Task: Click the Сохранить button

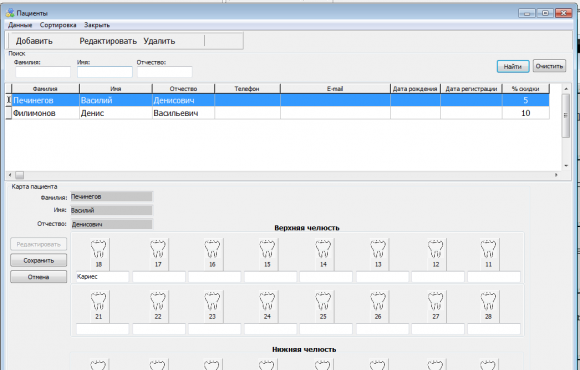Action: pyautogui.click(x=38, y=260)
